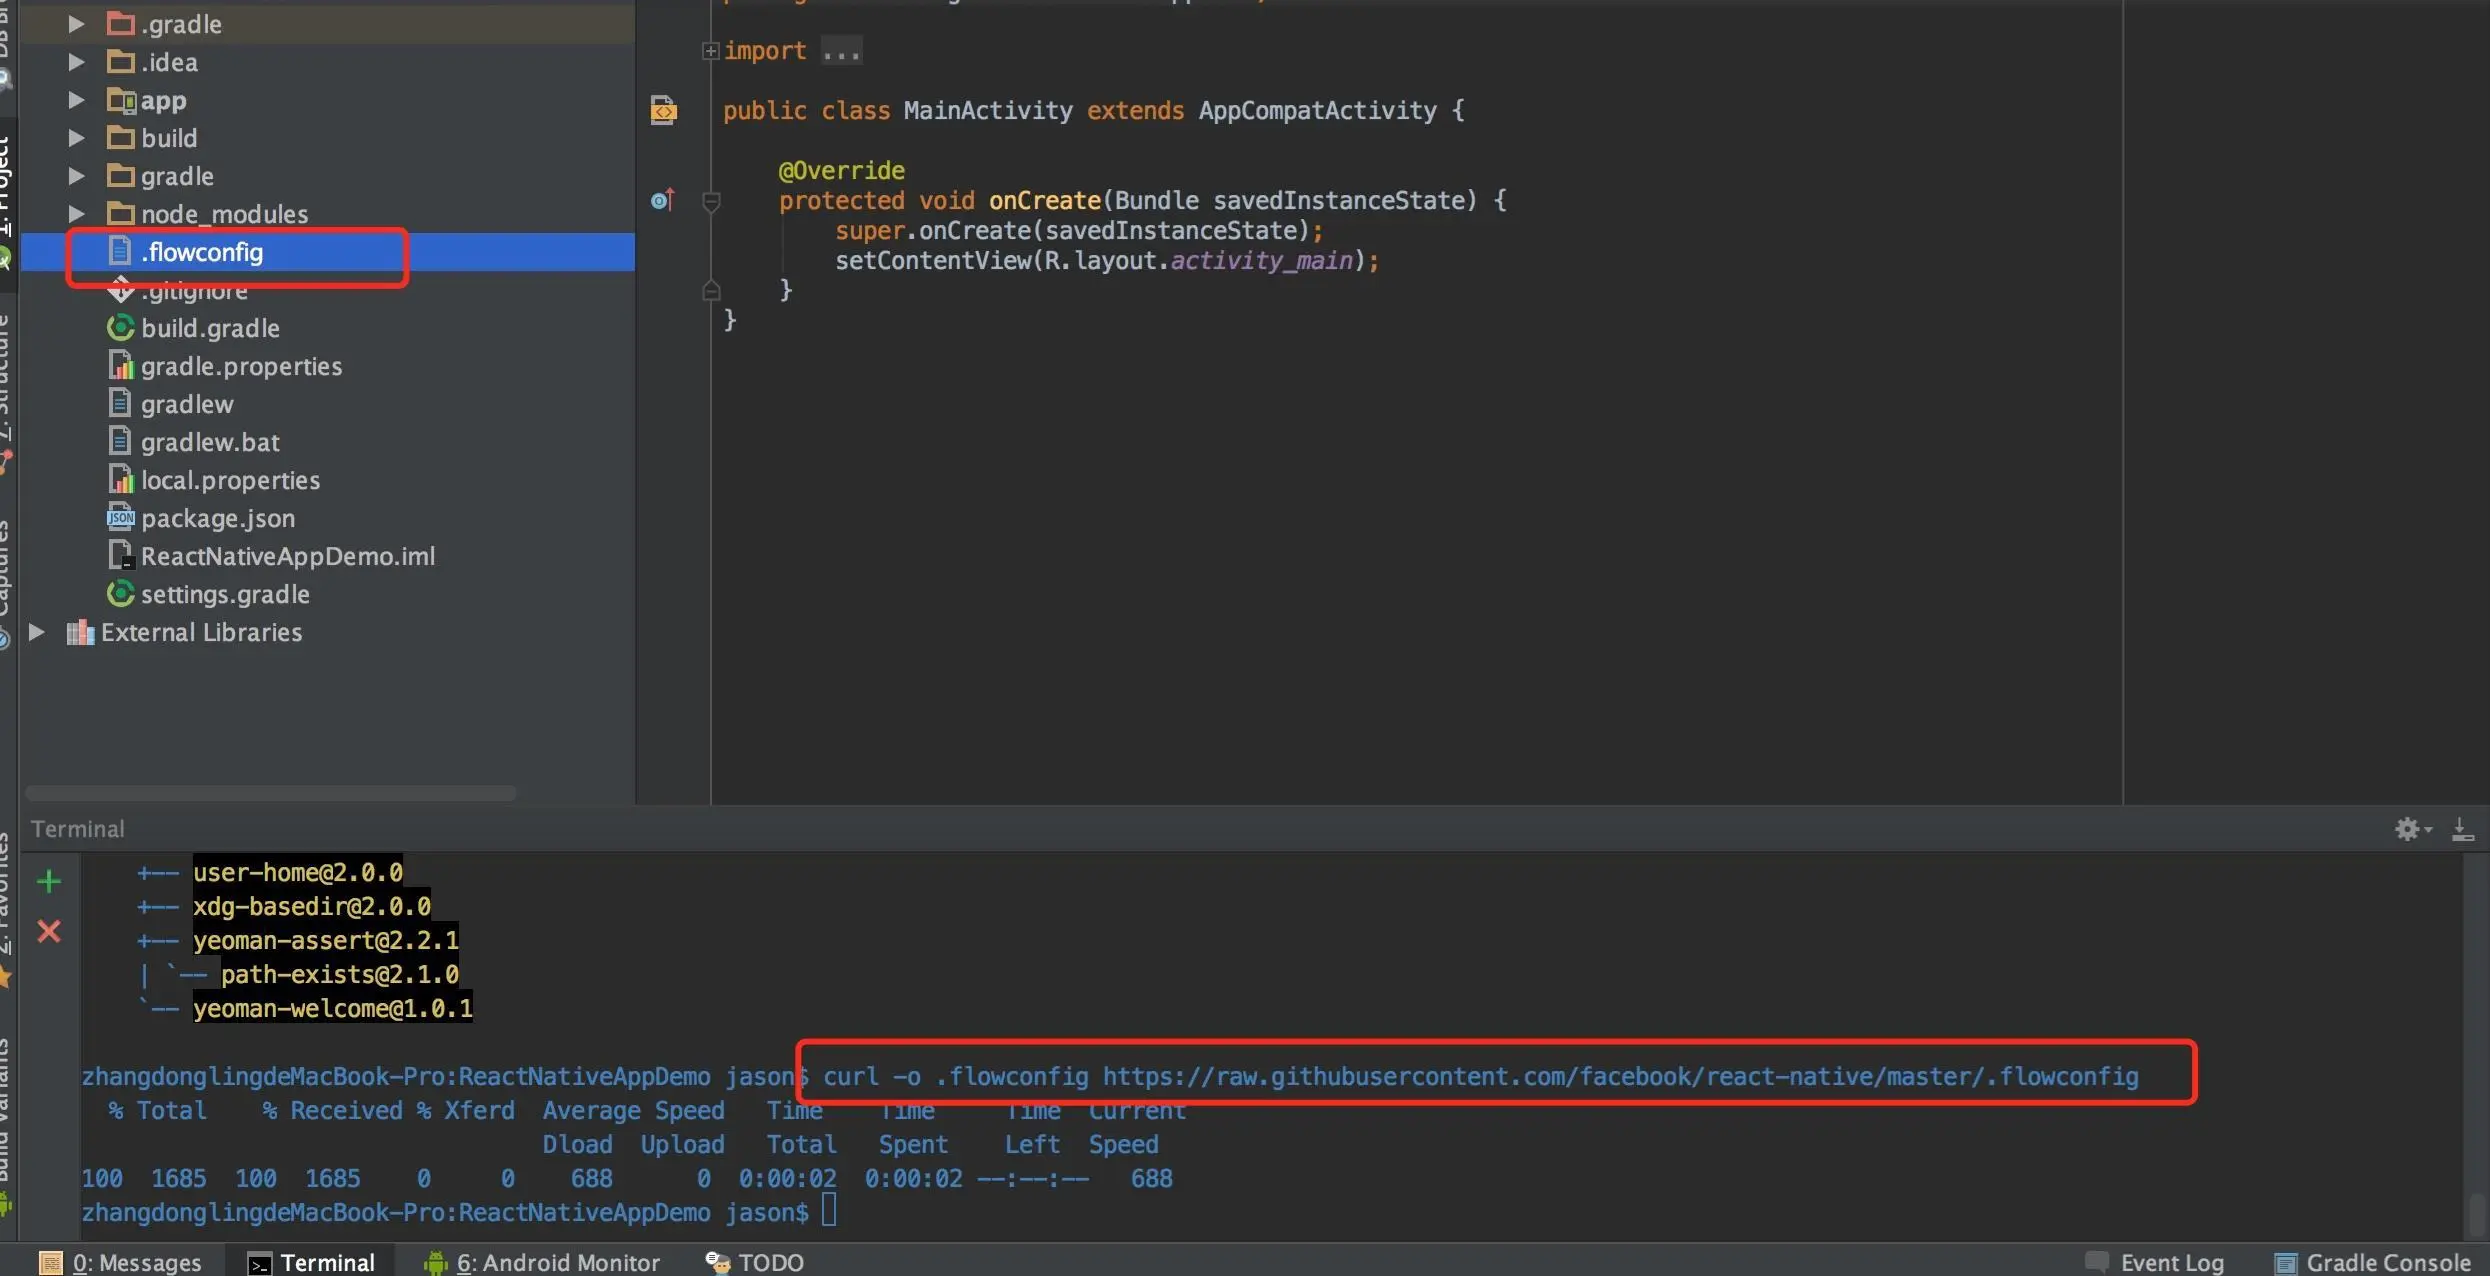Click AppCompatActivity in class declaration
The height and width of the screenshot is (1276, 2490).
click(x=1317, y=111)
